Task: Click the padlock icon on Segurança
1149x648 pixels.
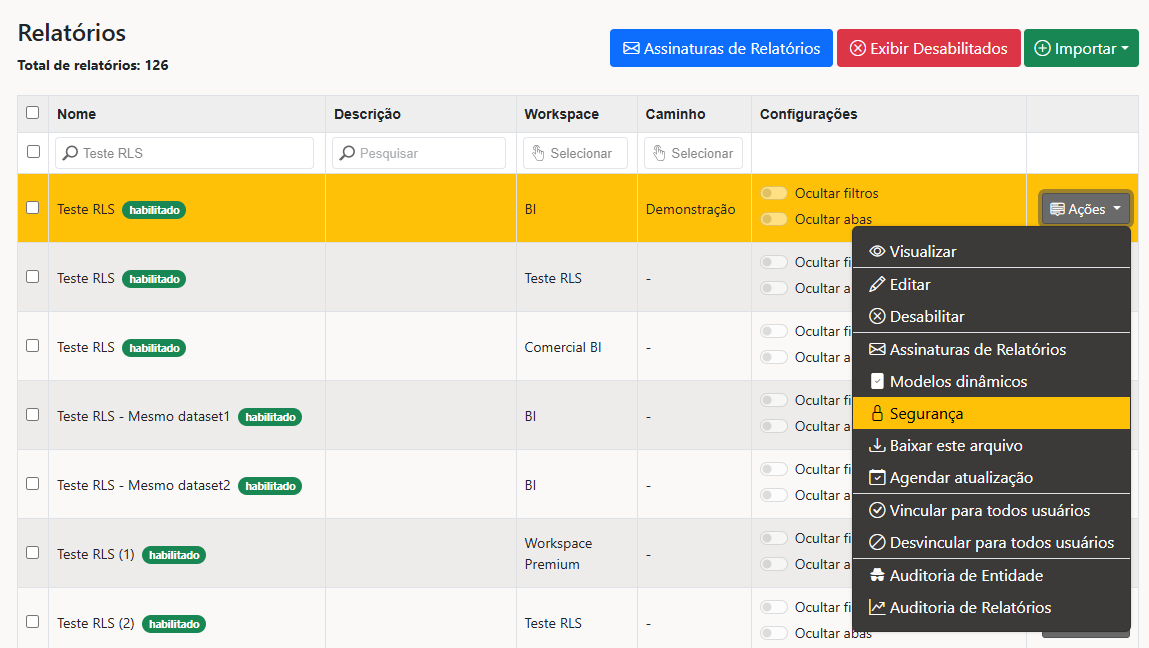Action: [x=876, y=413]
